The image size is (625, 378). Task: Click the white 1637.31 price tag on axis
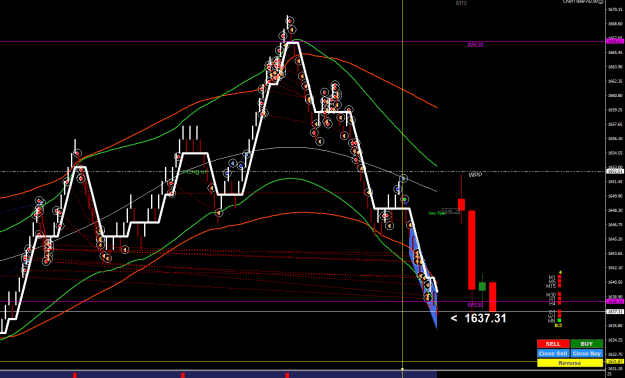(615, 311)
